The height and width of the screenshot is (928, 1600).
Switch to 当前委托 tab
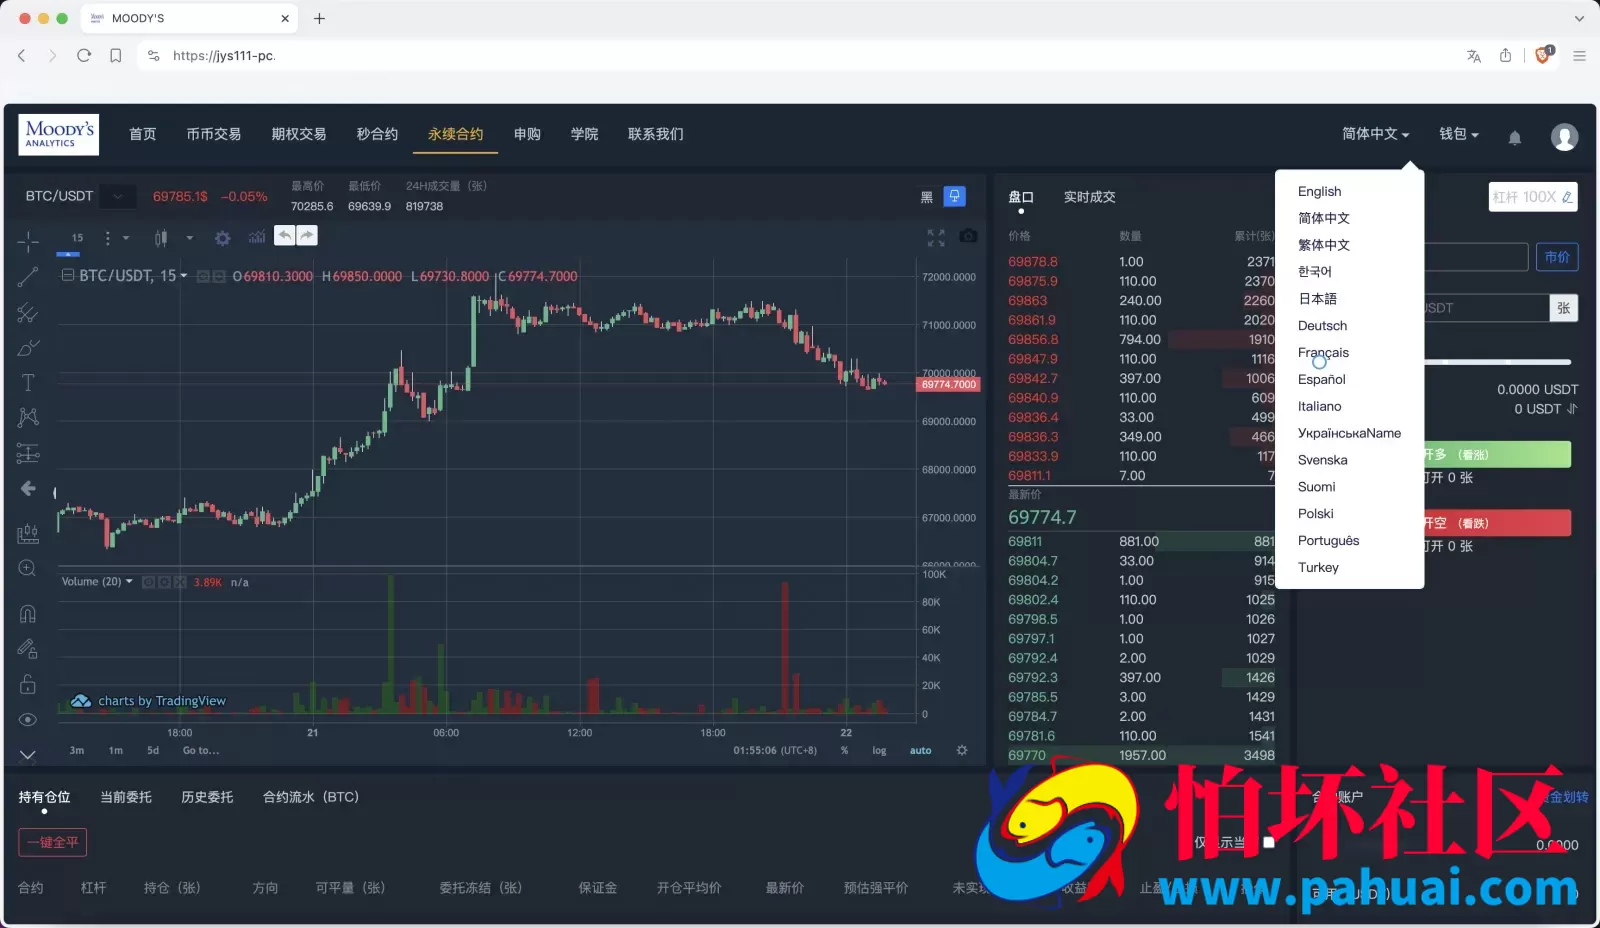[x=126, y=797]
